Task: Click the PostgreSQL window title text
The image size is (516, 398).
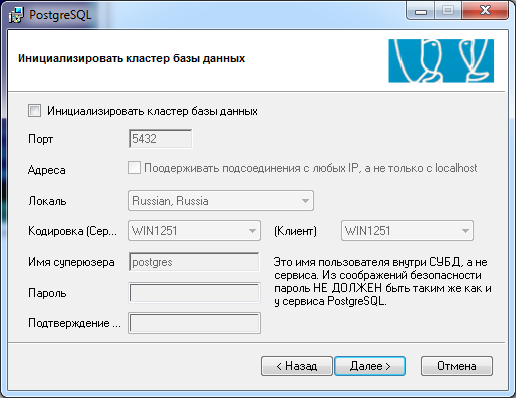Action: point(60,15)
